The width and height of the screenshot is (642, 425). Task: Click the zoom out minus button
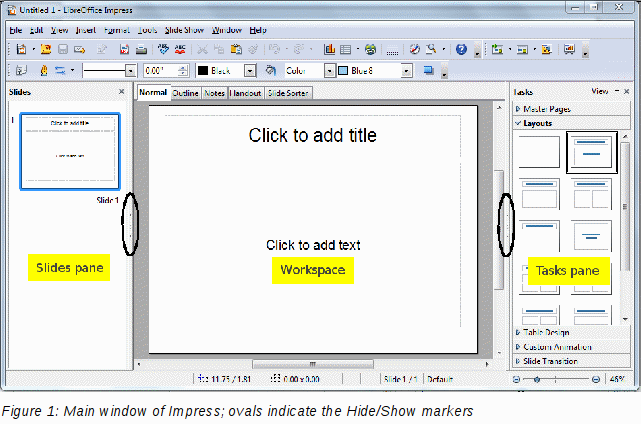tap(516, 380)
